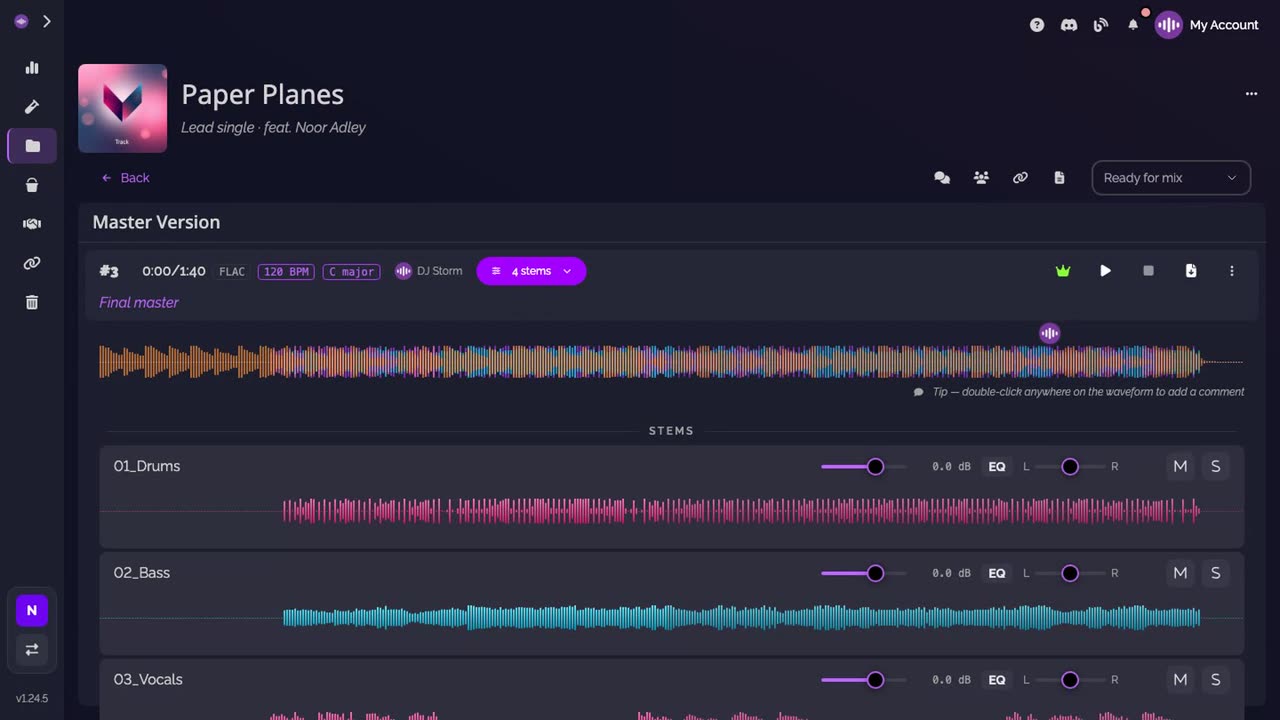Screen dimensions: 1280x720
Task: Mute the 03_Vocals stem
Action: click(x=1180, y=680)
